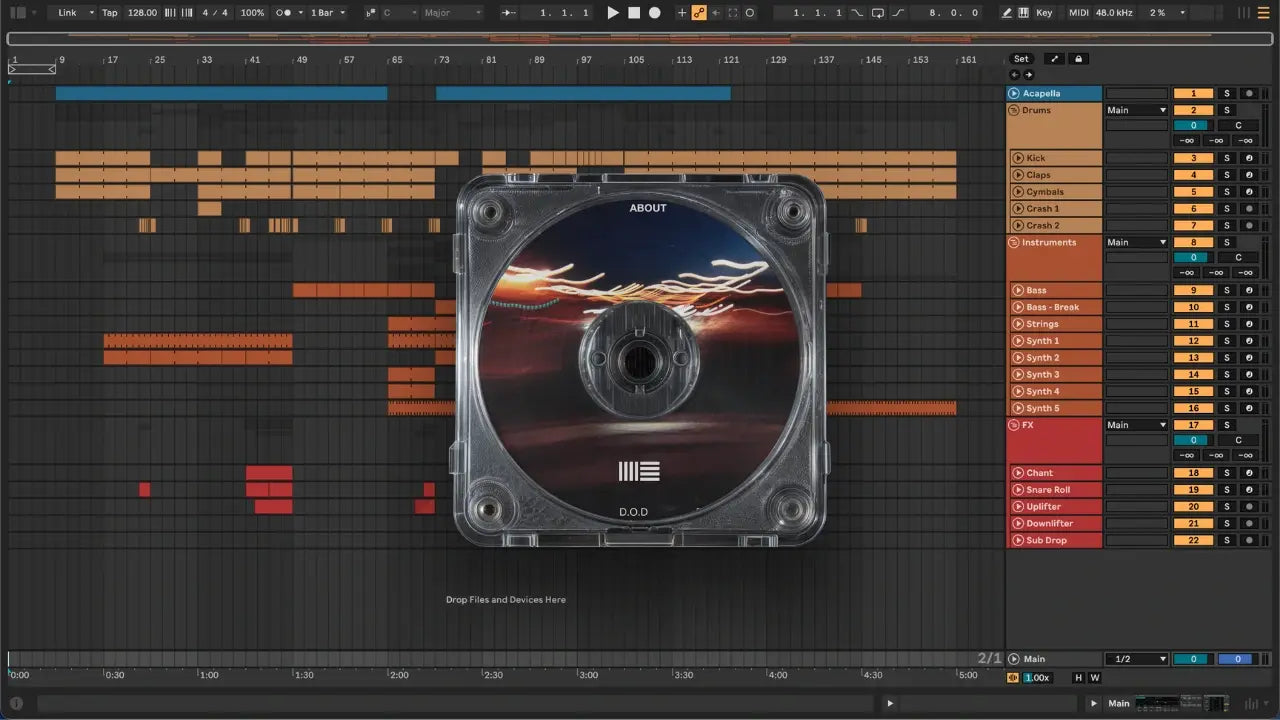This screenshot has width=1280, height=720.
Task: Click the Nudge Up tempo icon
Action: point(187,13)
